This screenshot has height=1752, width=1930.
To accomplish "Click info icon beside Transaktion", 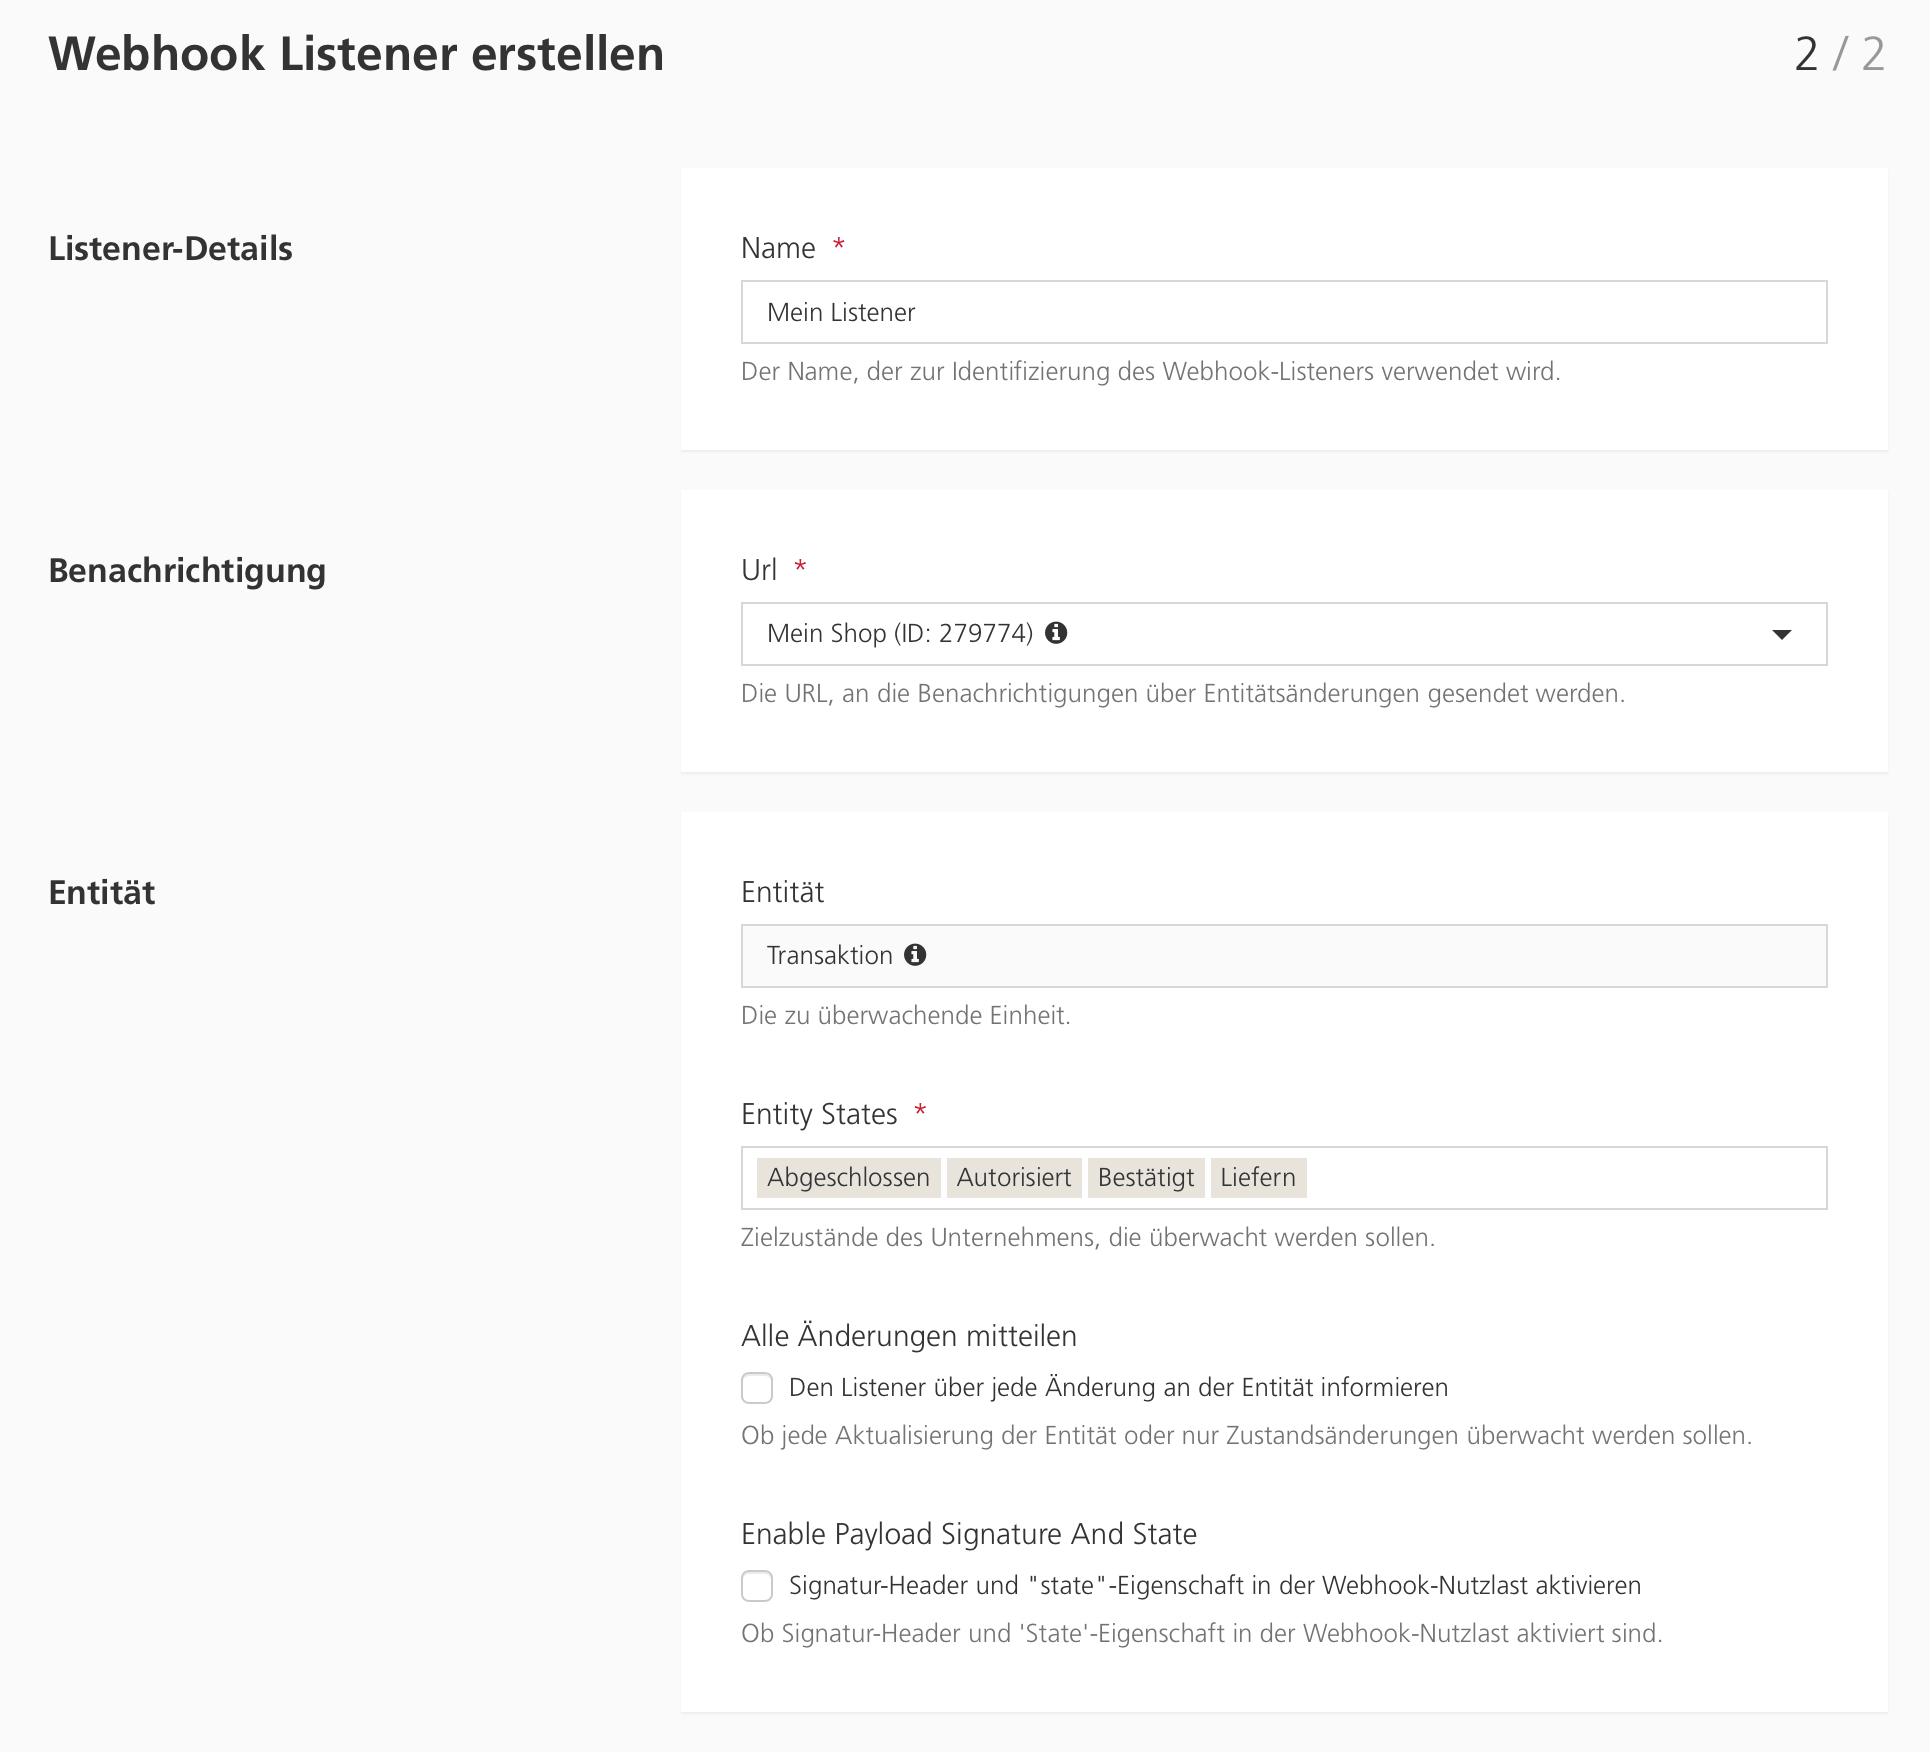I will tap(915, 955).
